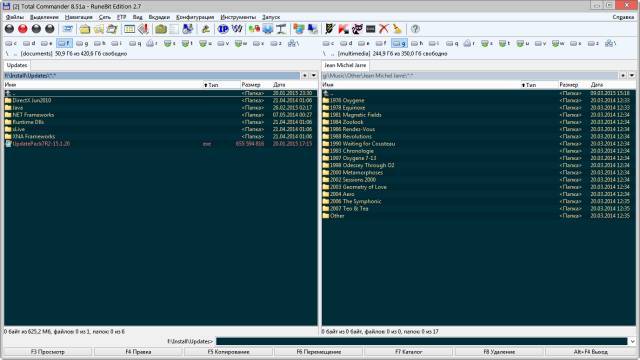Switch left panel to drive g
Screen dimensions: 640x360
pyautogui.click(x=82, y=43)
